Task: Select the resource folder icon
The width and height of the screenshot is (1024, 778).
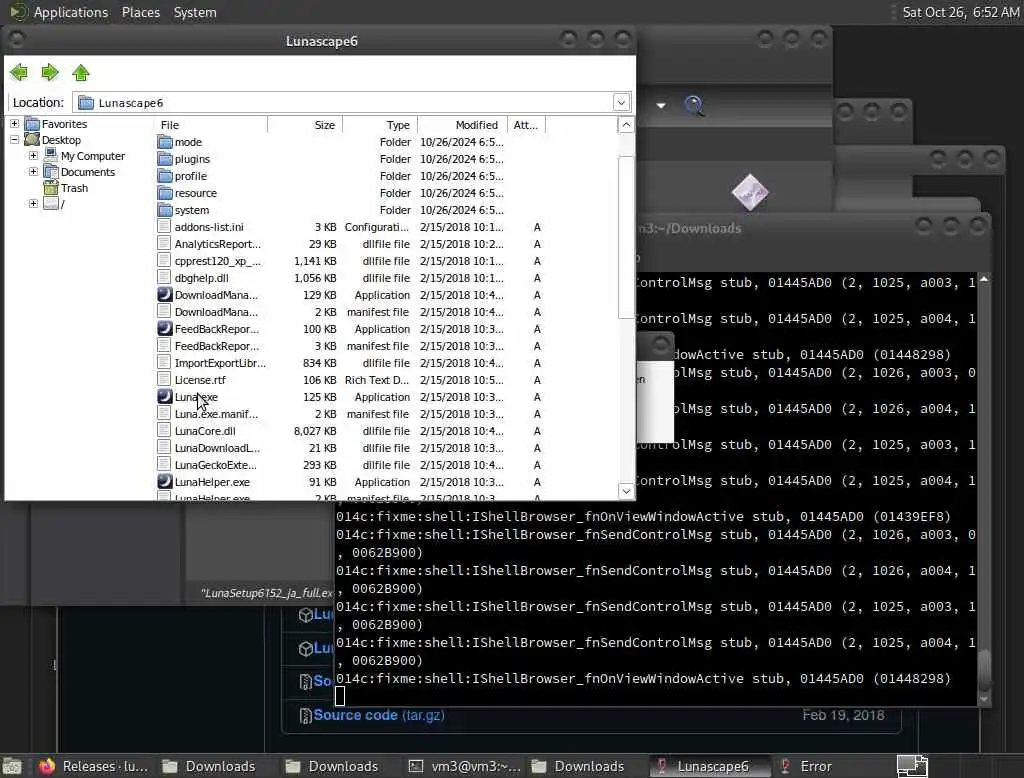Action: pyautogui.click(x=165, y=193)
